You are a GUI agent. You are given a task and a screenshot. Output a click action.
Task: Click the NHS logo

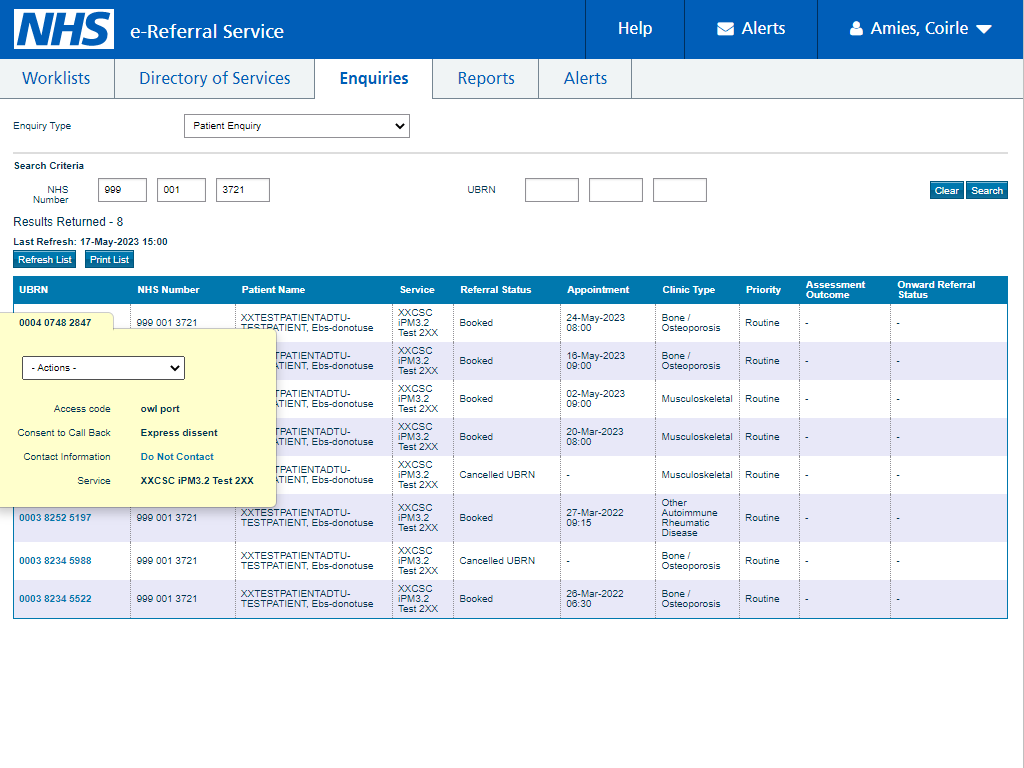[x=64, y=29]
